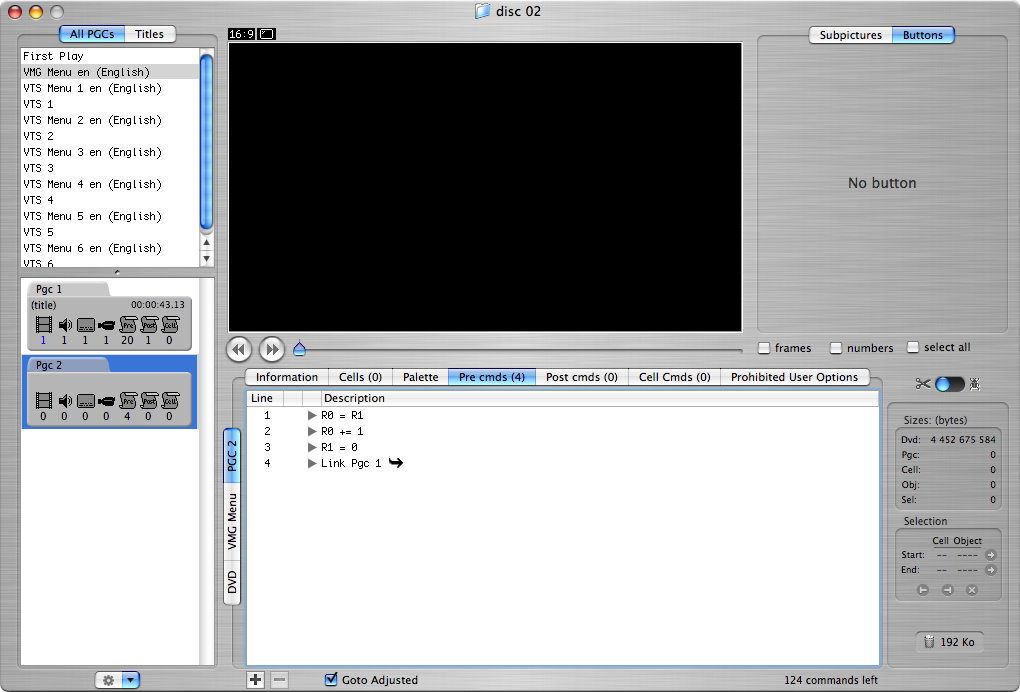Open the Prohibited User Options tab
This screenshot has width=1020, height=692.
tap(794, 377)
